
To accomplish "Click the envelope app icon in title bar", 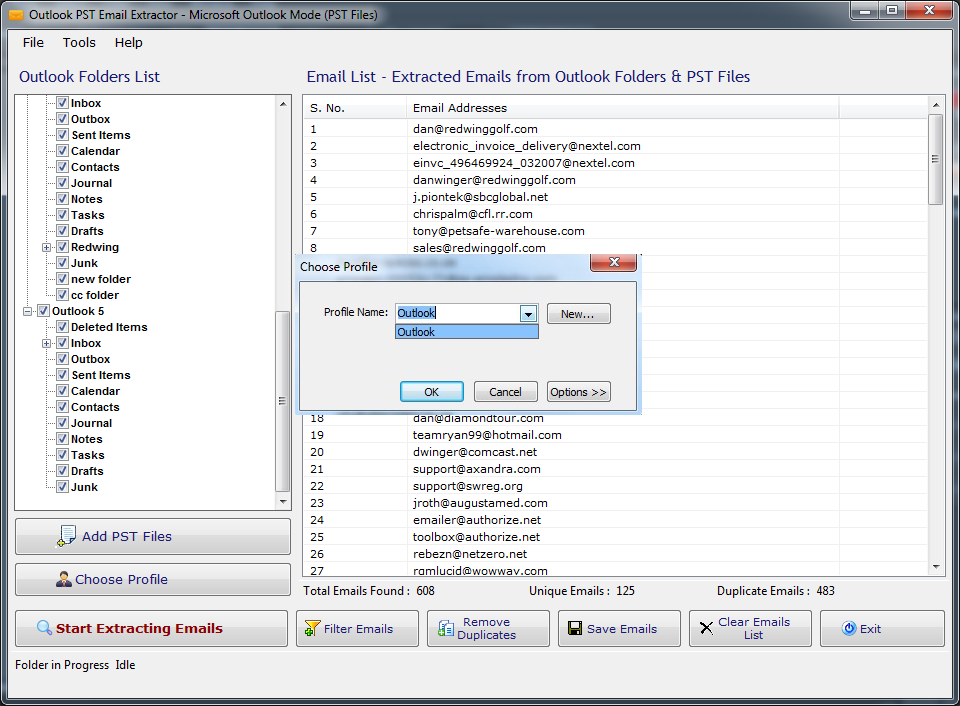I will 16,15.
